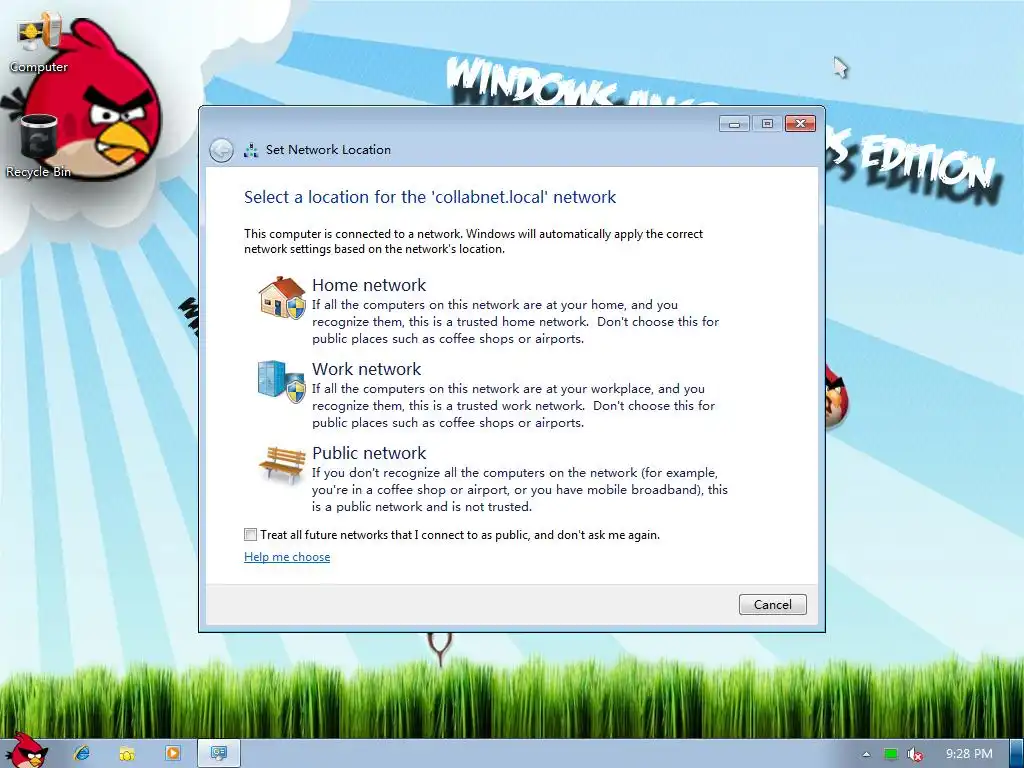Open the Angry Birds Start button
This screenshot has height=768, width=1024.
pos(26,750)
